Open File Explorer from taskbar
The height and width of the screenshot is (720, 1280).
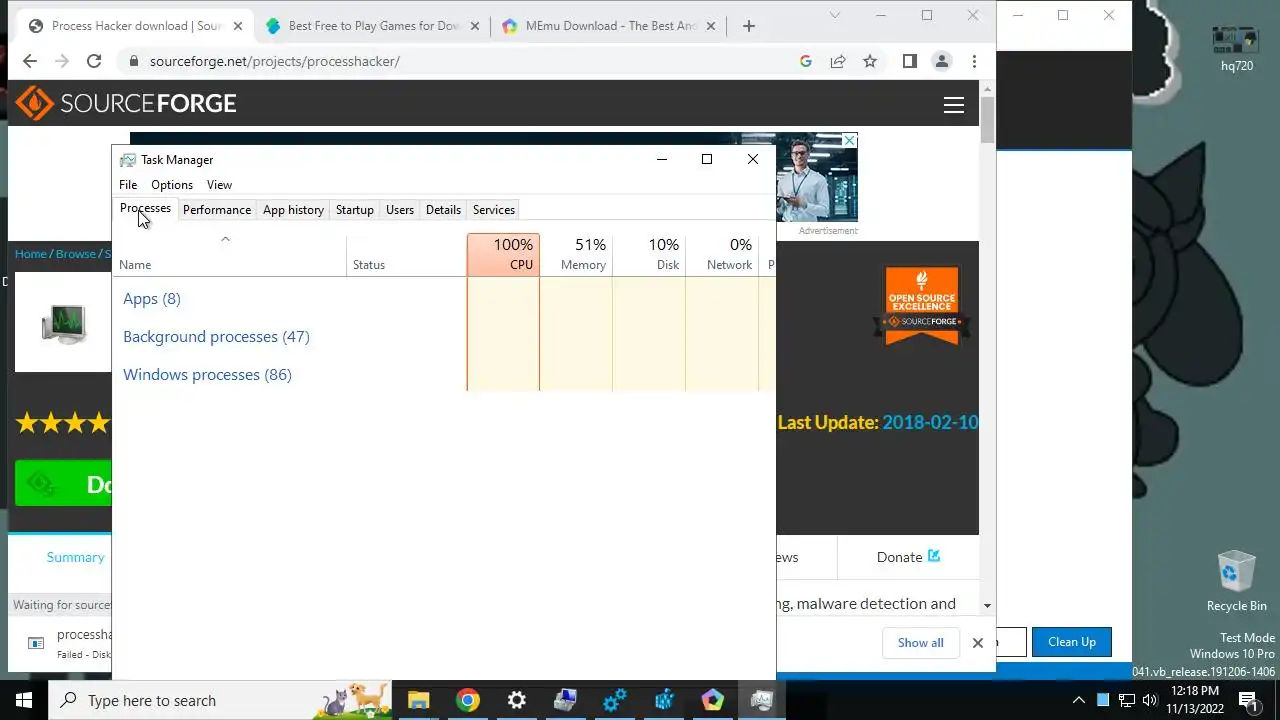(x=418, y=700)
